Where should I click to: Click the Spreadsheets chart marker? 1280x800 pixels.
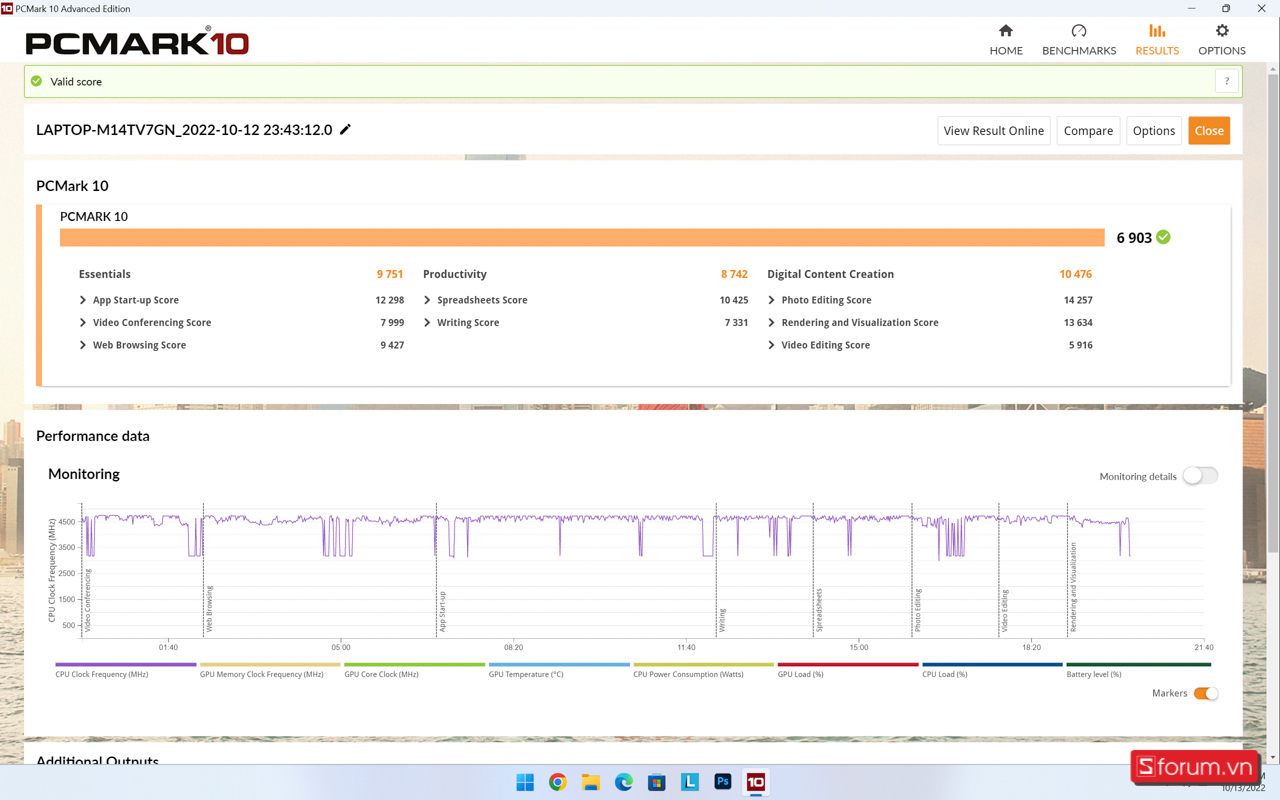coord(819,610)
